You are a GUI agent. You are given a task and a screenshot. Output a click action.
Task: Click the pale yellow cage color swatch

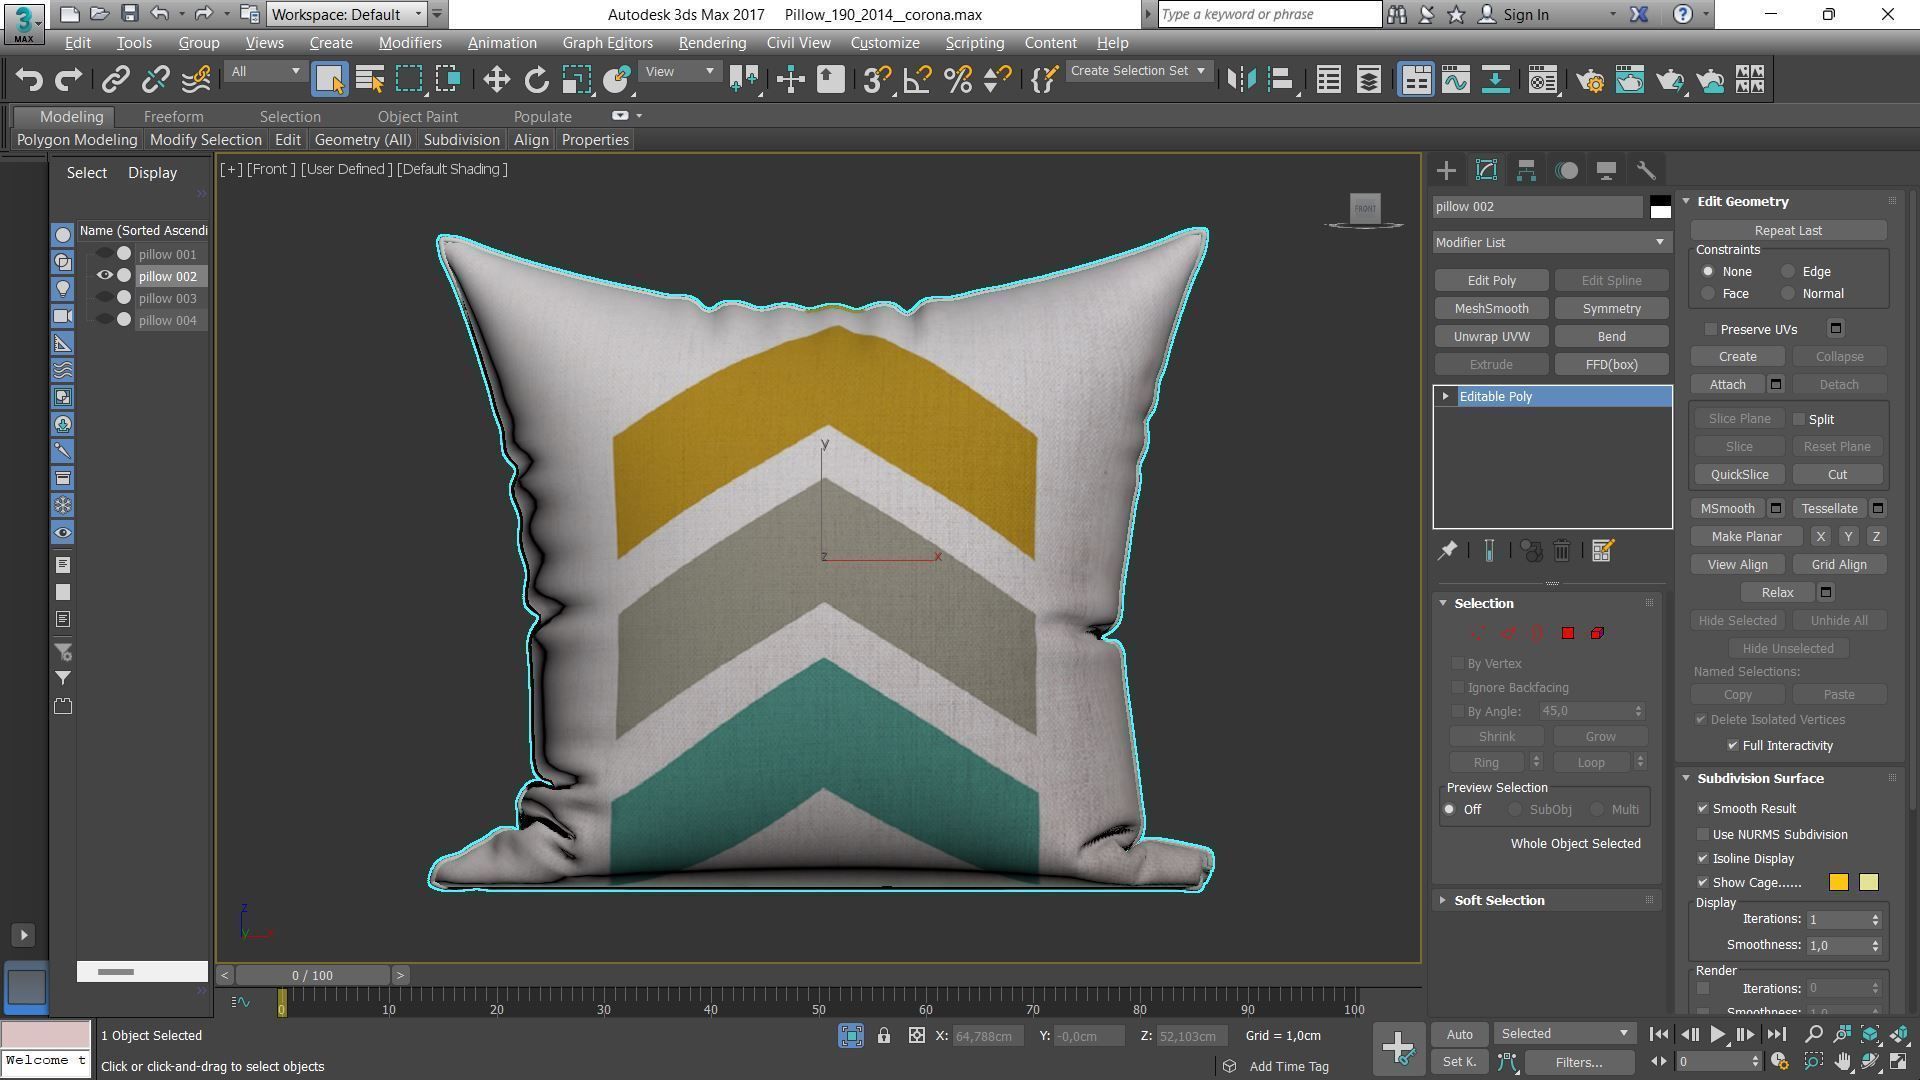[1868, 882]
